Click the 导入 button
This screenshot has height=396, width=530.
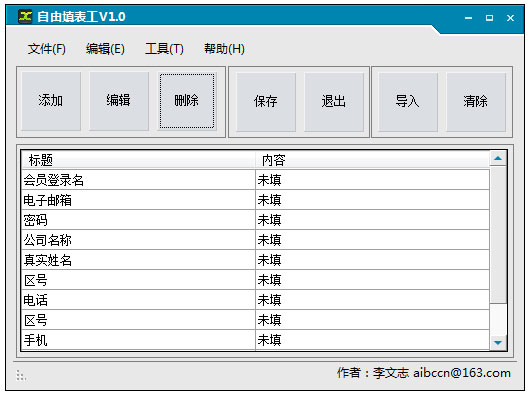(408, 101)
